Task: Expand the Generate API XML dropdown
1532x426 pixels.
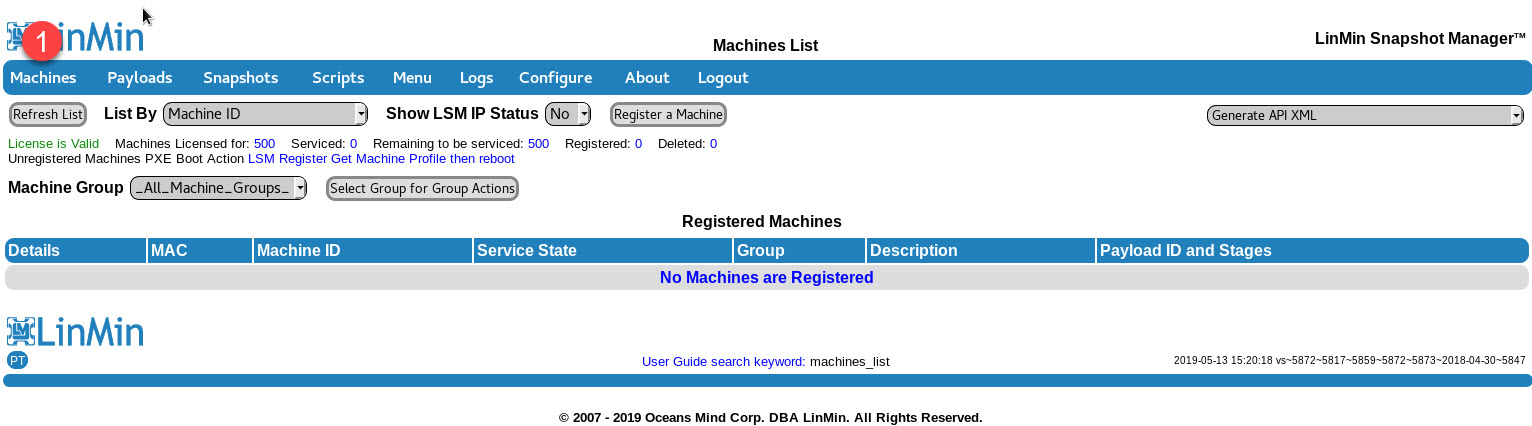Action: tap(1365, 115)
